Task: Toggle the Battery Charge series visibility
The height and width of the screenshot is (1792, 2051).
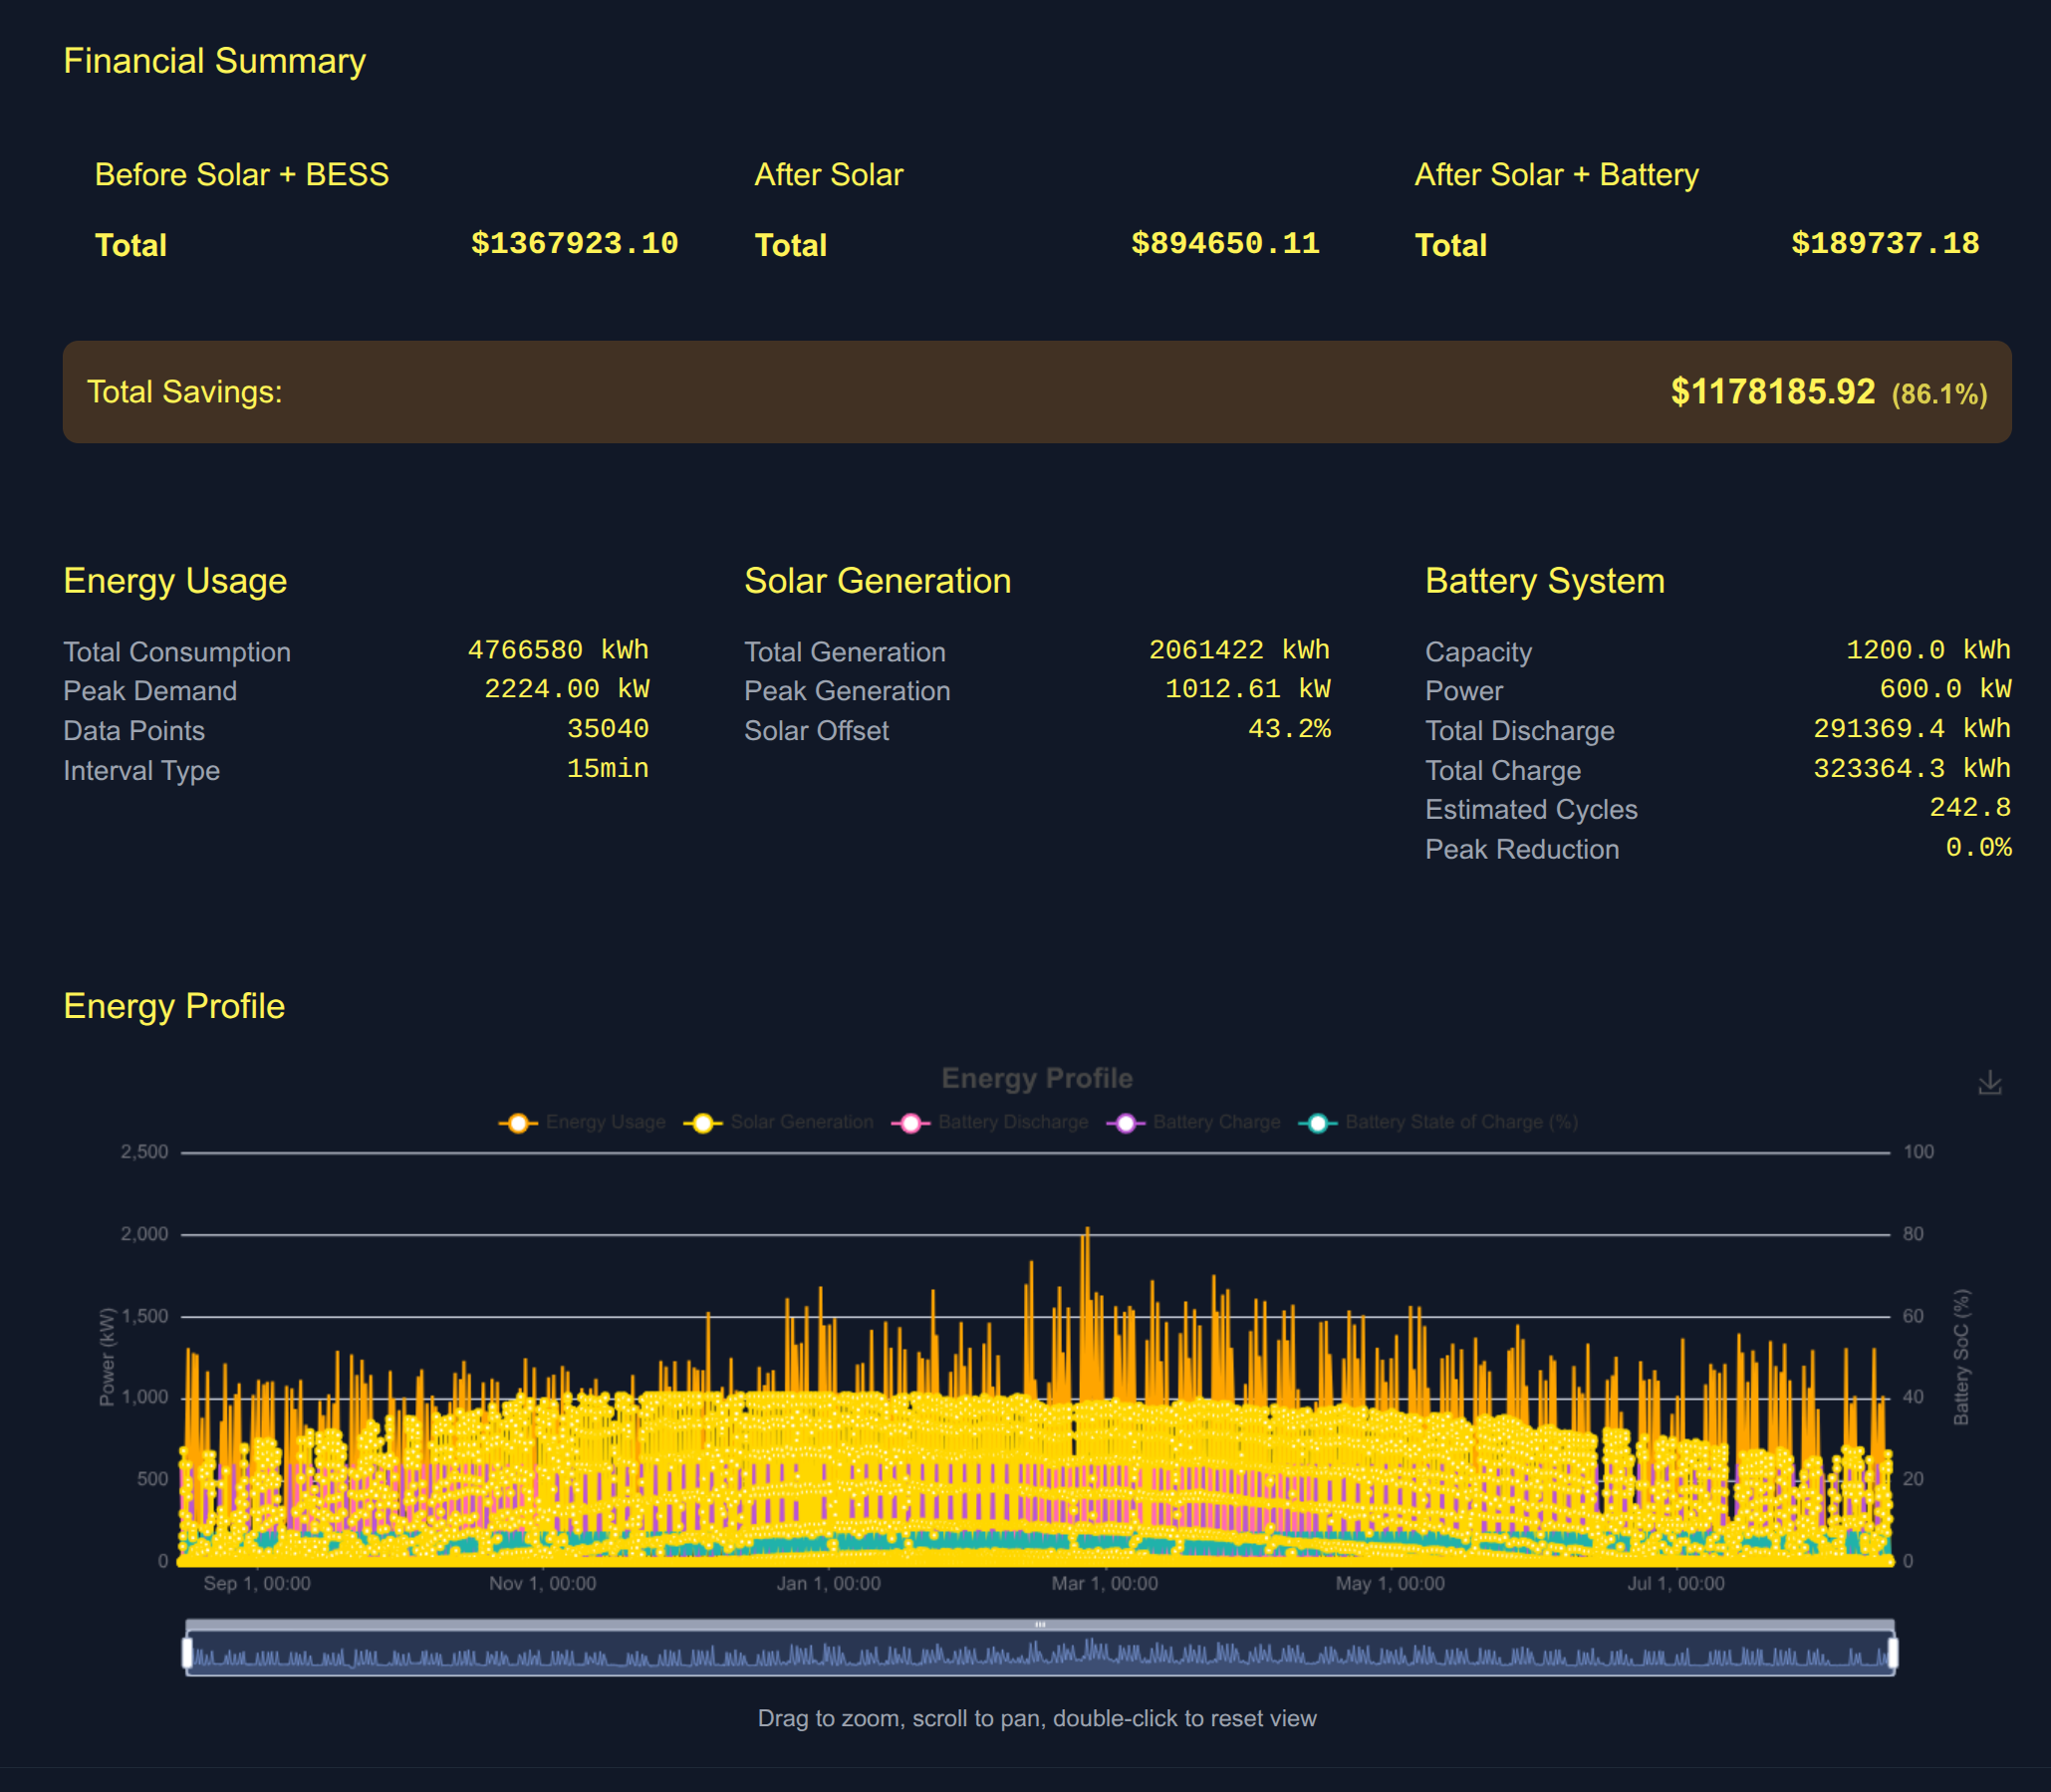Action: [1216, 1122]
